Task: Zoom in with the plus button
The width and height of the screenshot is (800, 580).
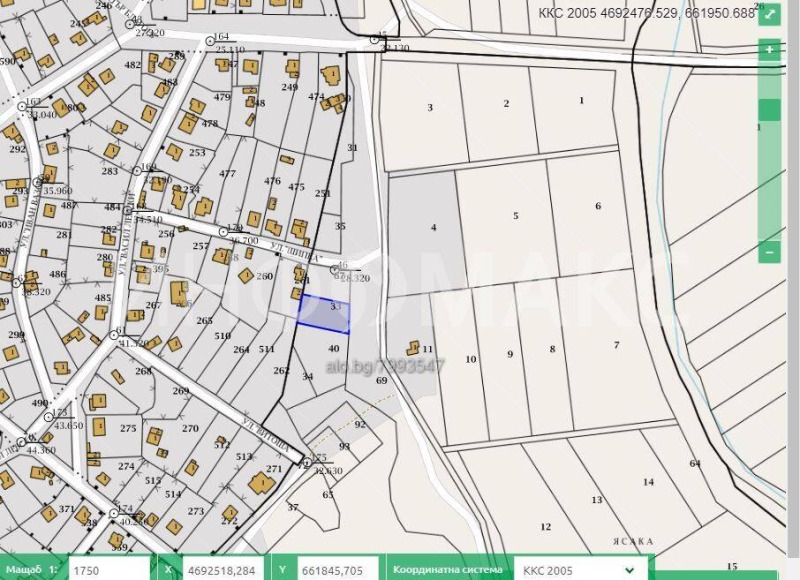Action: click(769, 50)
